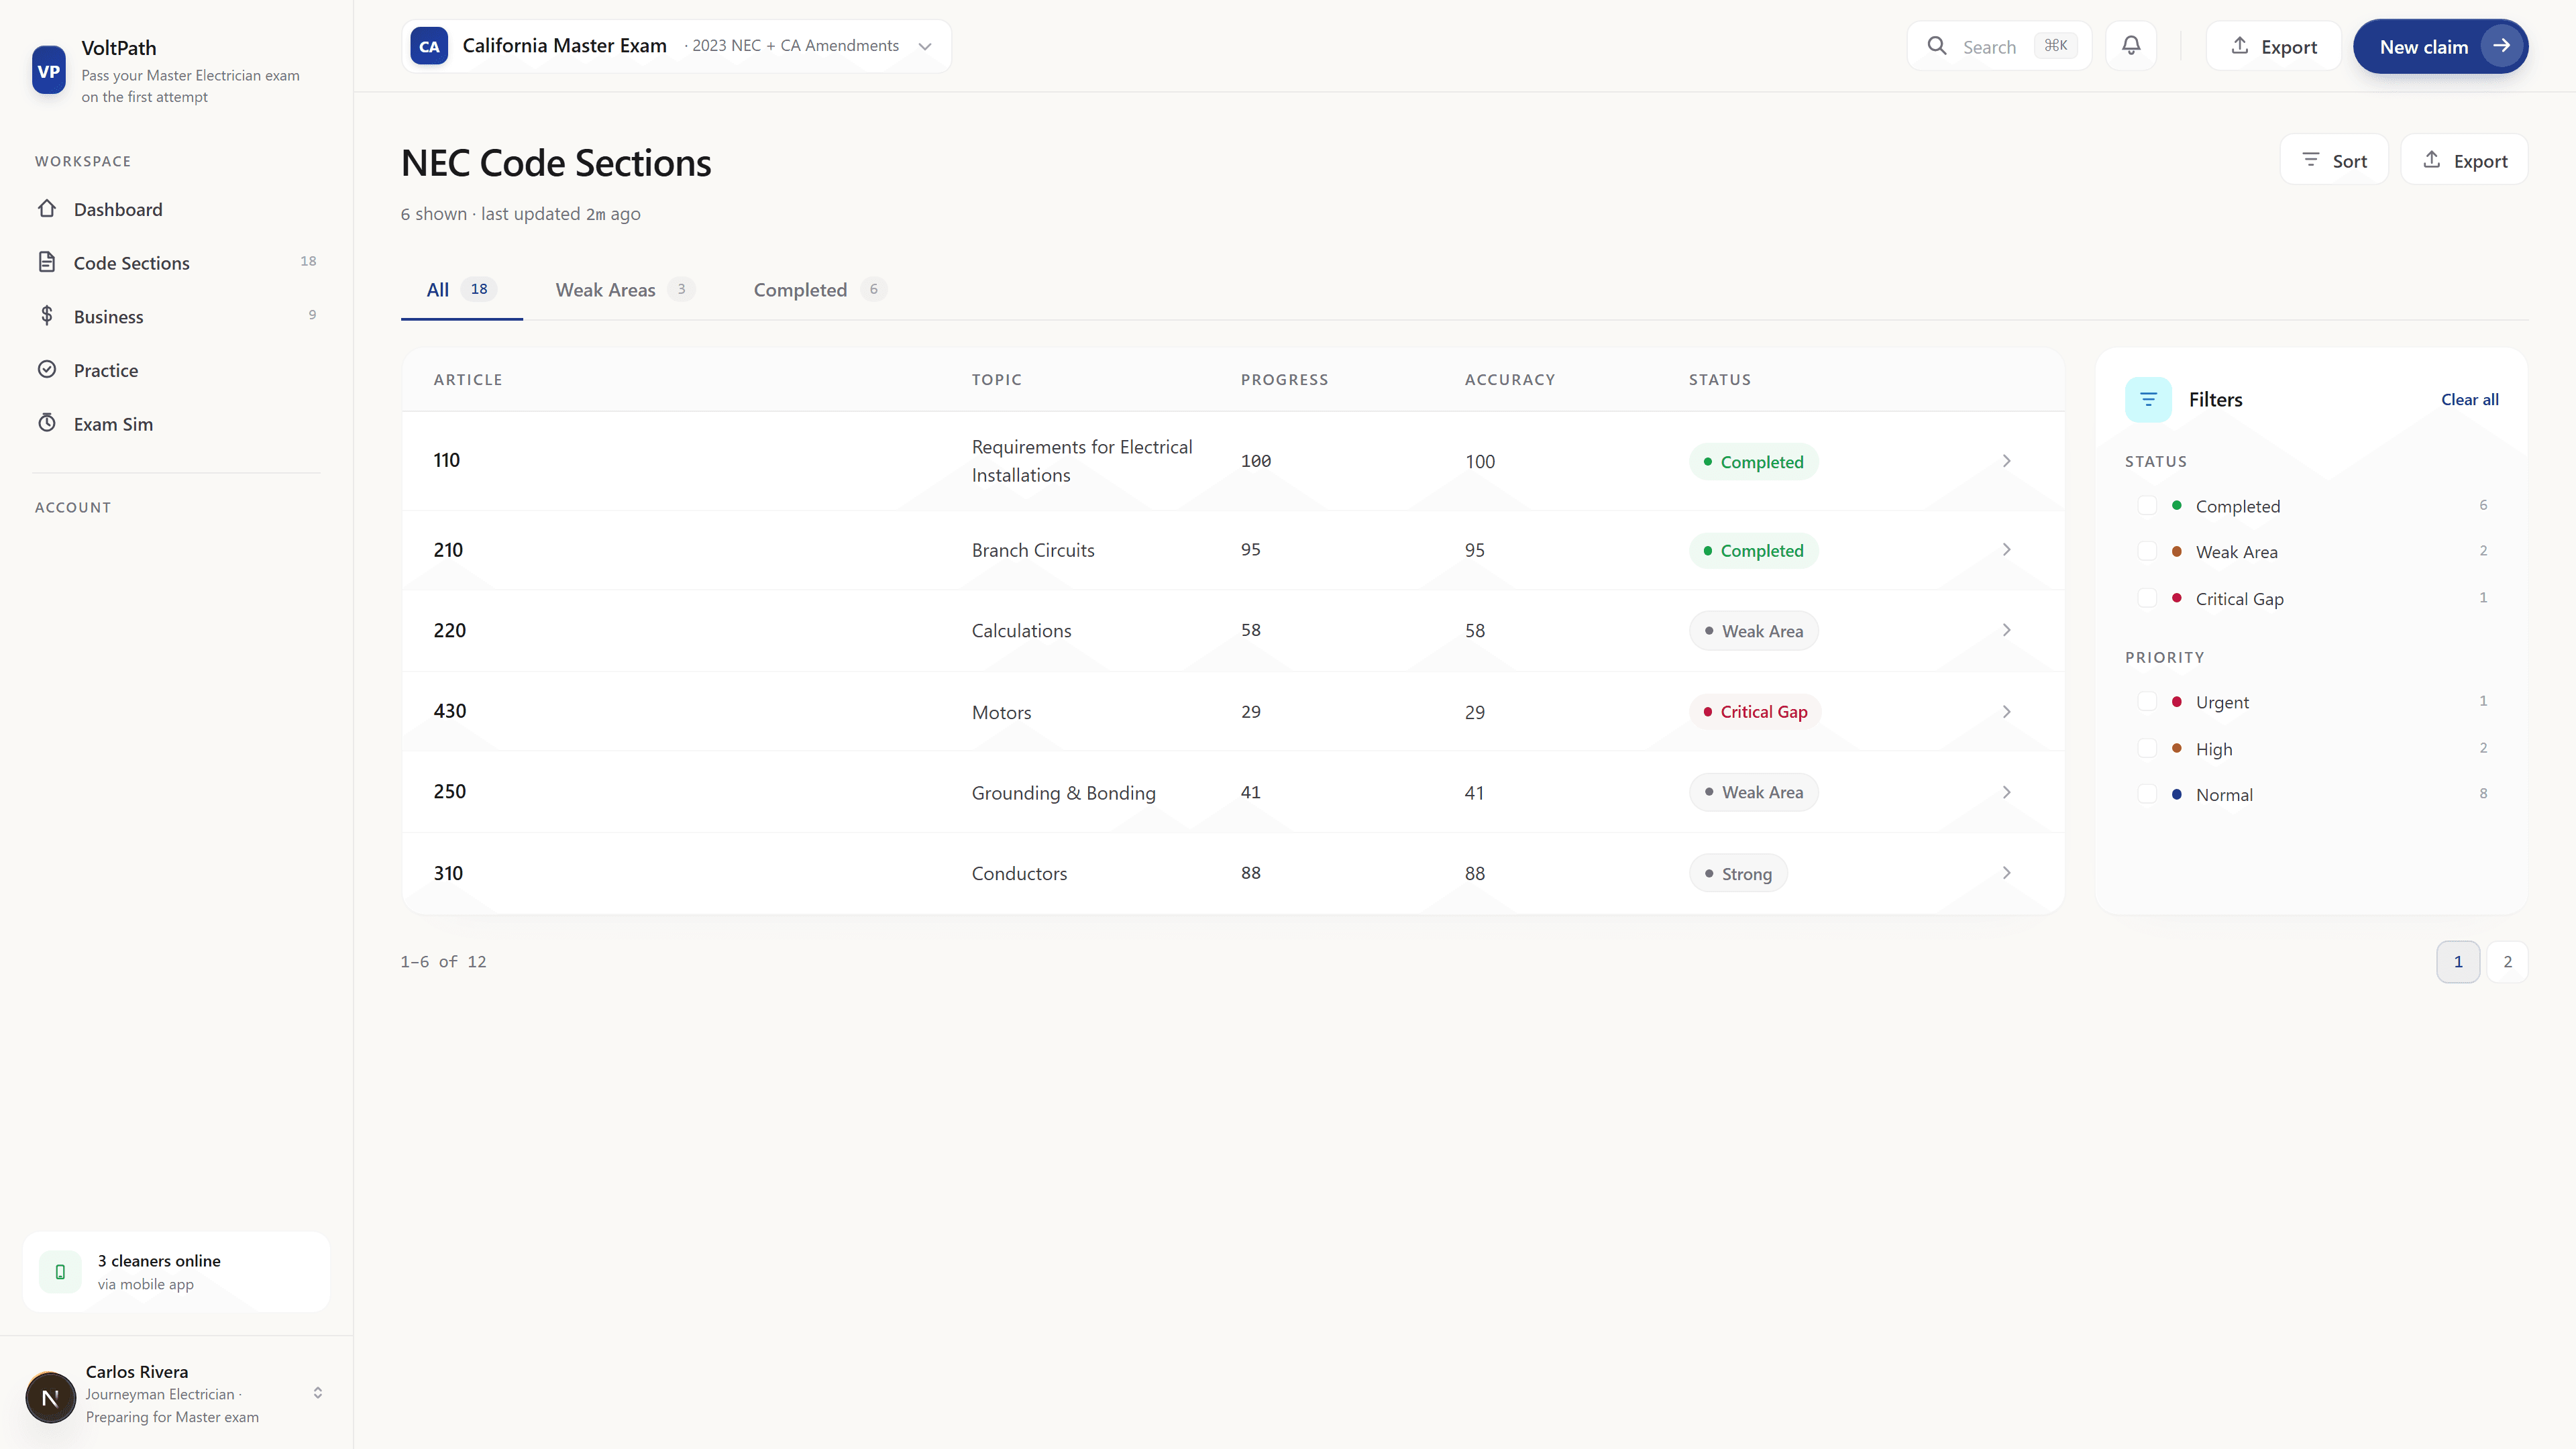
Task: Open the California Master Exam dropdown chevron
Action: tap(925, 46)
